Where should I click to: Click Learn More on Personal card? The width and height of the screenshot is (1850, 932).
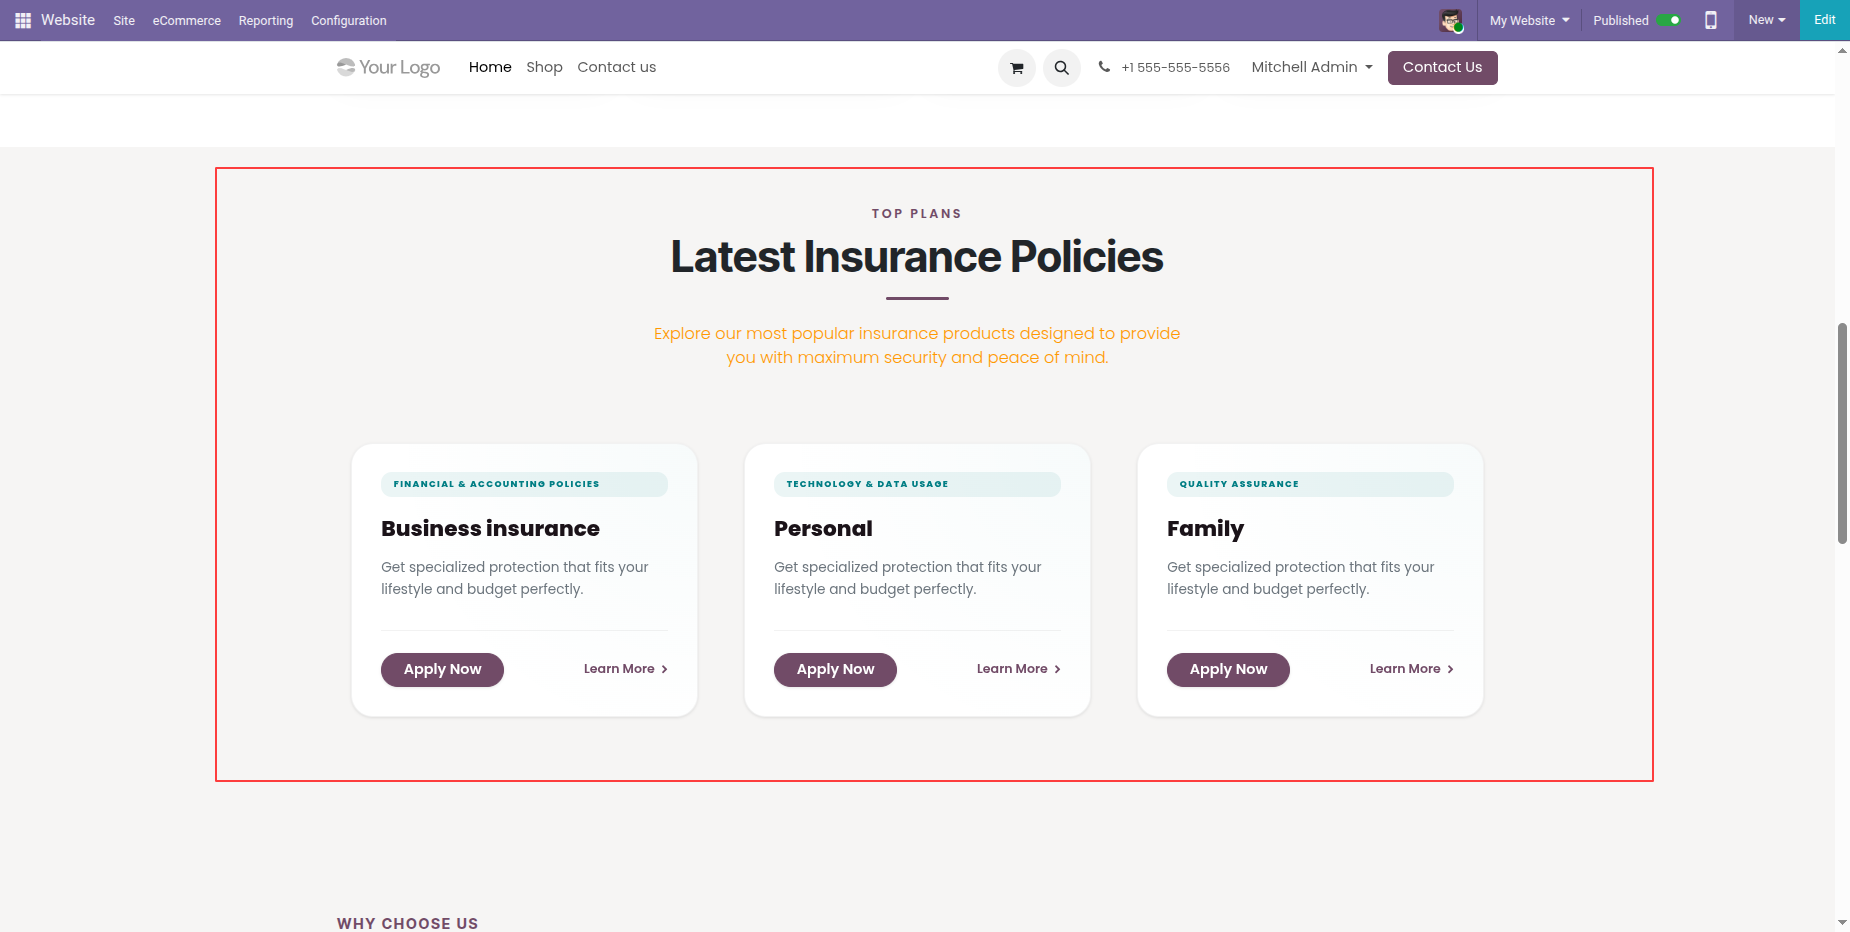pyautogui.click(x=1012, y=669)
